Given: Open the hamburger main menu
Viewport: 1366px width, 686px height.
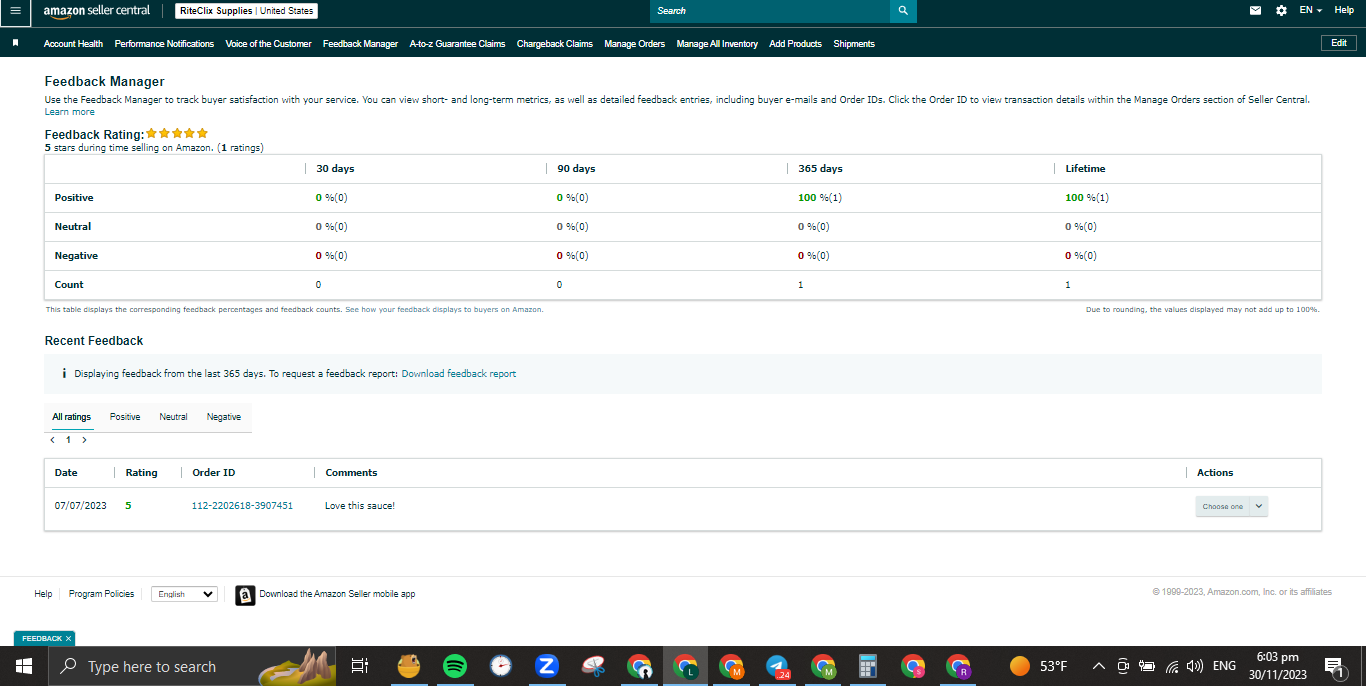Looking at the screenshot, I should (15, 11).
